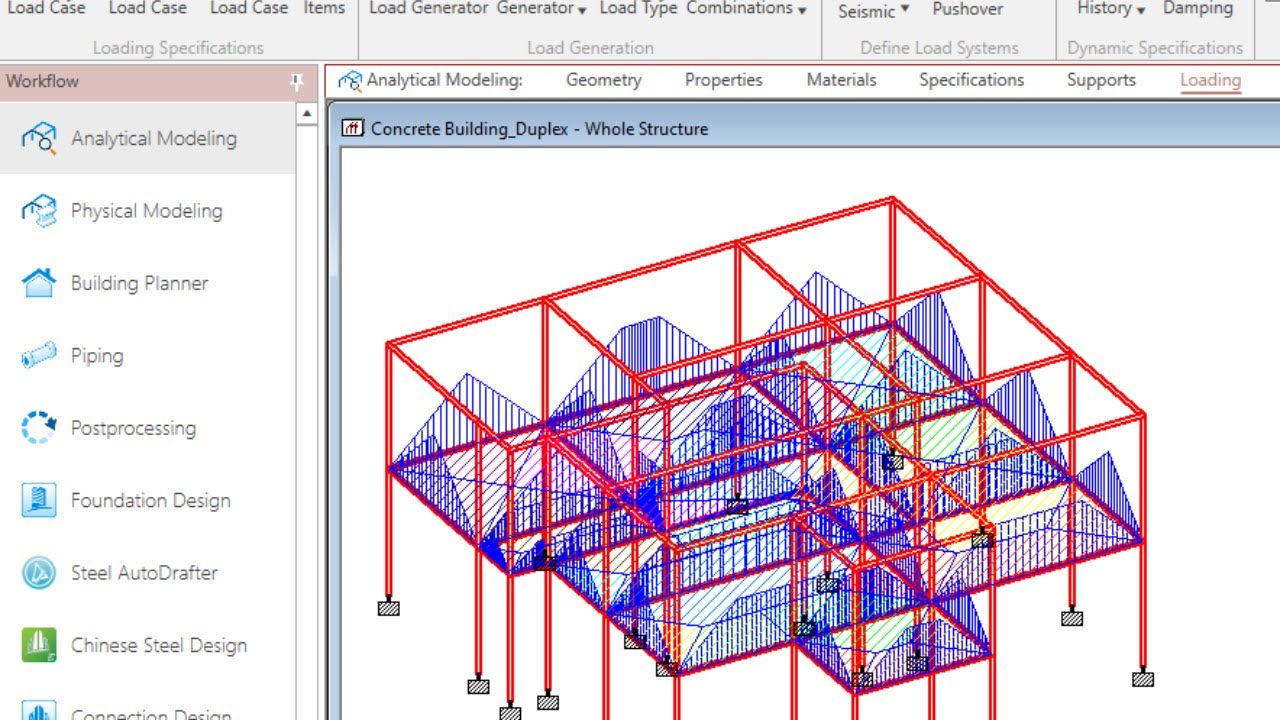1280x720 pixels.
Task: Launch the Steel AutoDrafter workflow
Action: point(148,573)
